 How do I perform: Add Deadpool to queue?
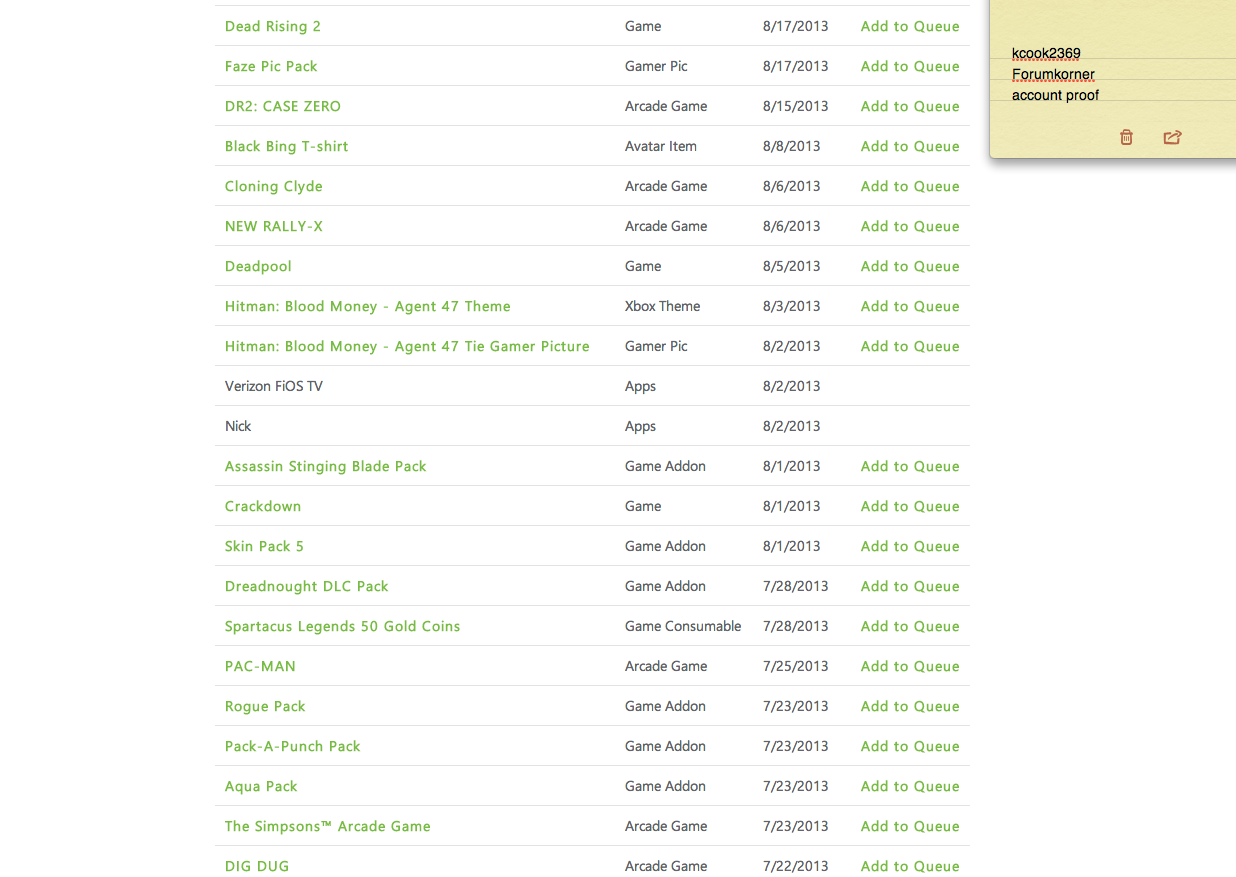[910, 266]
